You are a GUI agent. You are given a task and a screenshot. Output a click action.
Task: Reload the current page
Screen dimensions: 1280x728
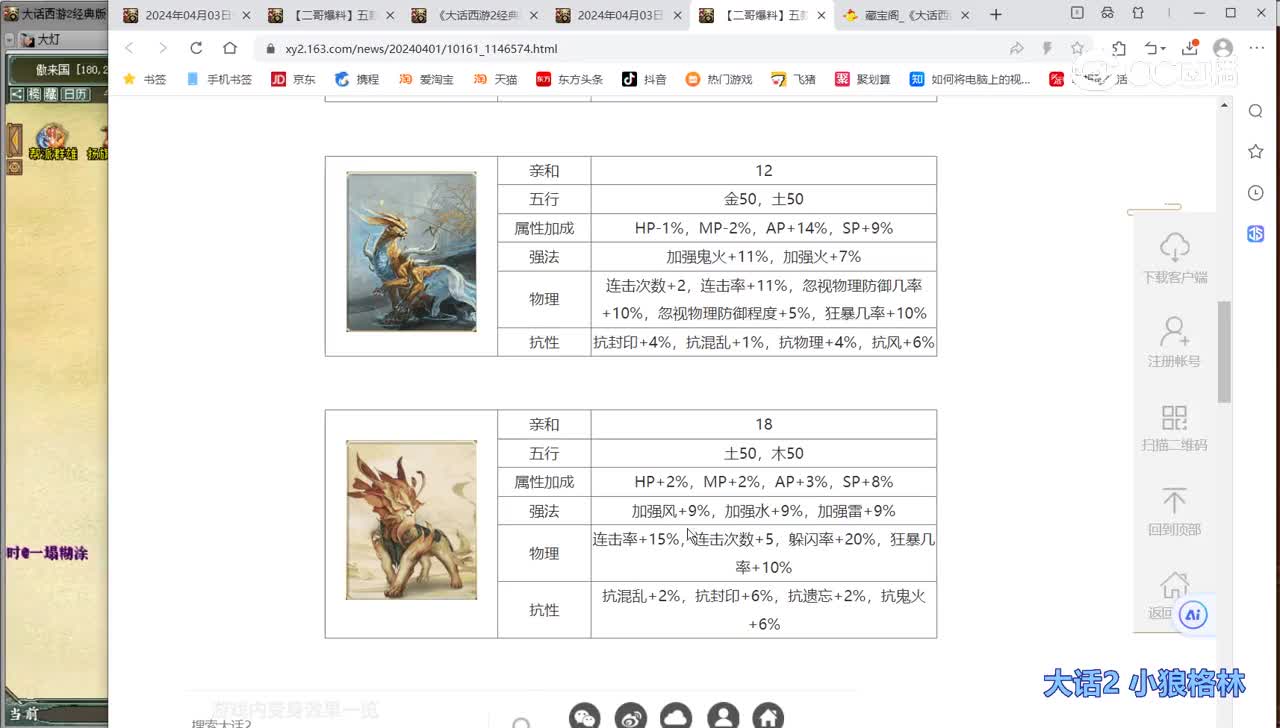196,48
